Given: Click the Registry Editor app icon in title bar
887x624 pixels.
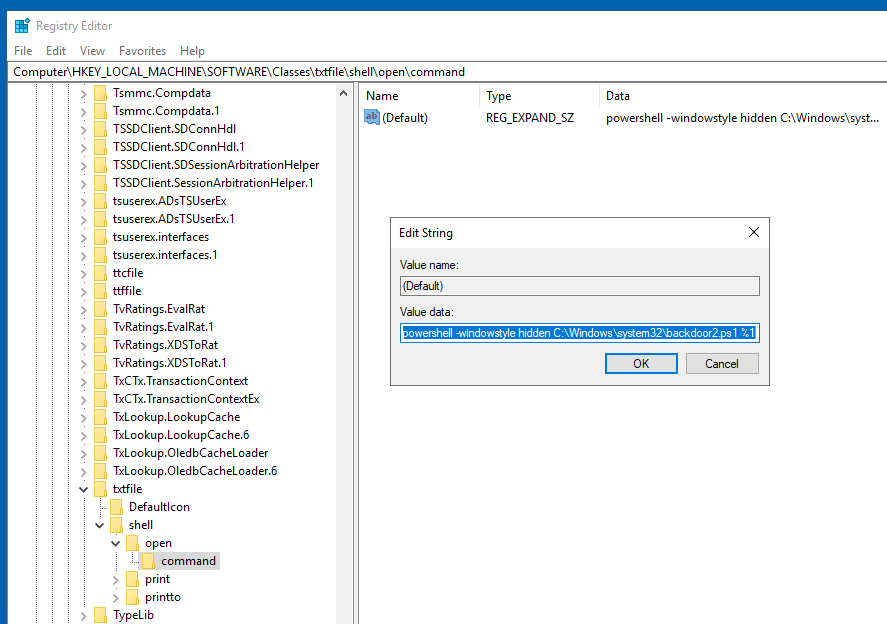Looking at the screenshot, I should 21,26.
